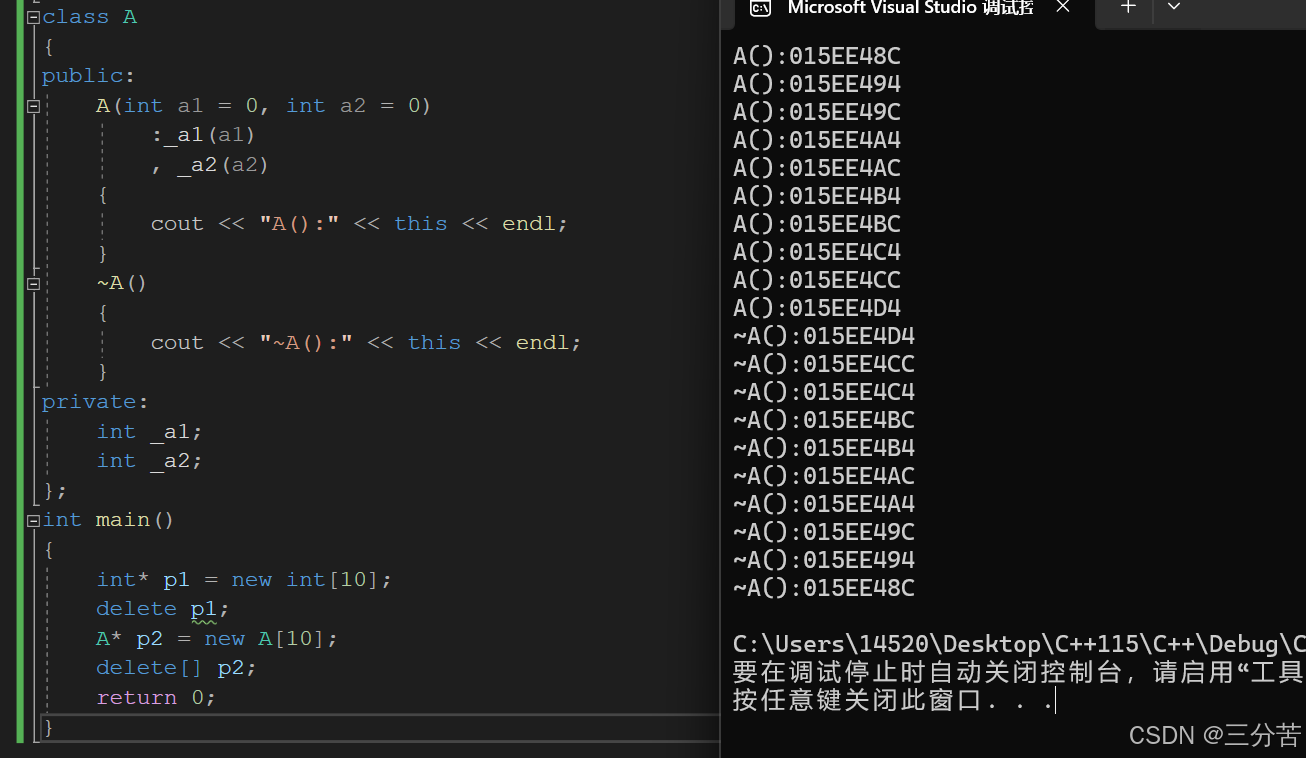Viewport: 1306px width, 758px height.
Task: Click output line A():015EE49C
Action: [x=817, y=112]
